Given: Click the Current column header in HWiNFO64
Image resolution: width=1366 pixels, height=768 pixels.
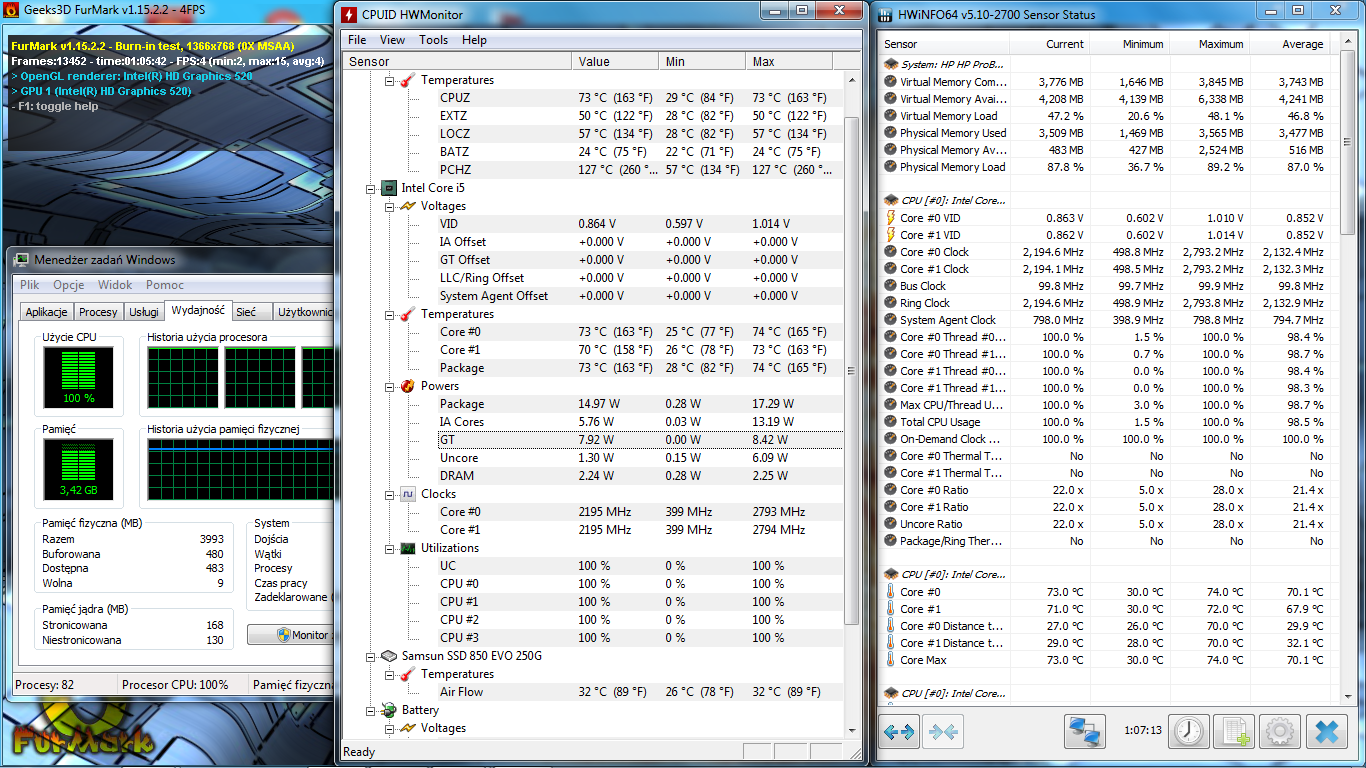Looking at the screenshot, I should tap(1050, 44).
